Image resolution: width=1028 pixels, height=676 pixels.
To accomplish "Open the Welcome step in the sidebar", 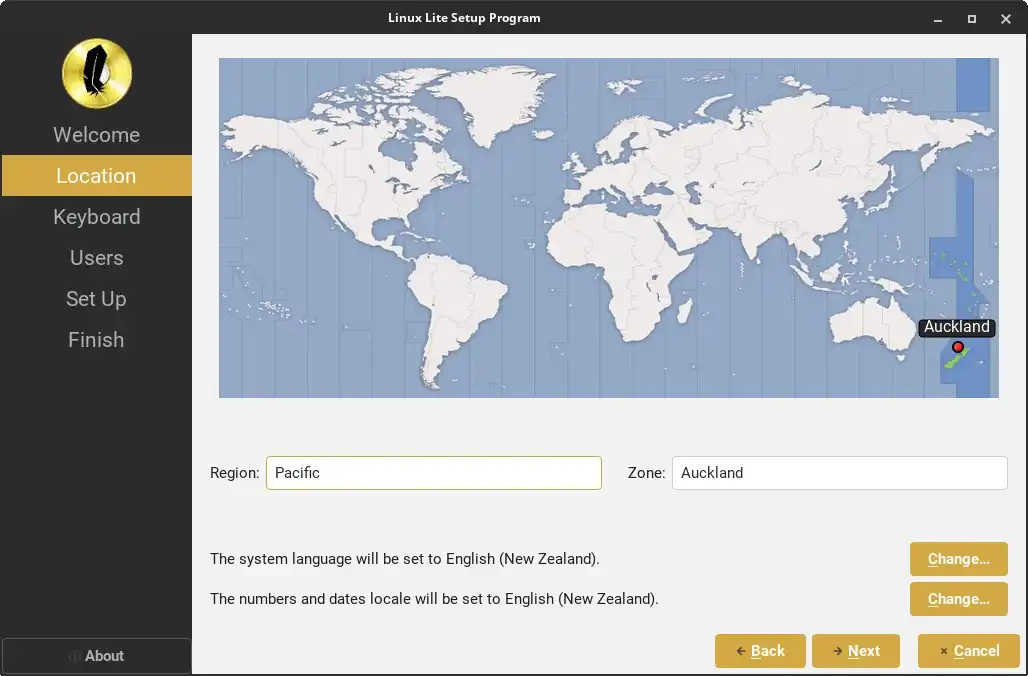I will coord(96,134).
